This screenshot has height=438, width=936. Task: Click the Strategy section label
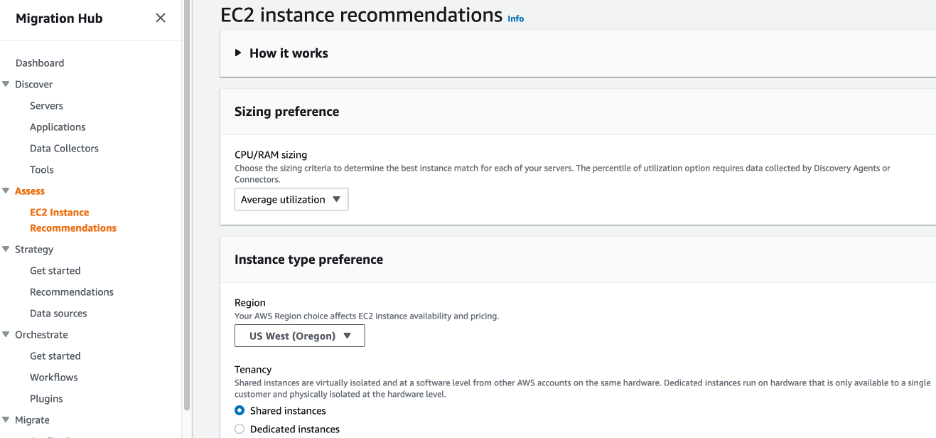pos(34,249)
